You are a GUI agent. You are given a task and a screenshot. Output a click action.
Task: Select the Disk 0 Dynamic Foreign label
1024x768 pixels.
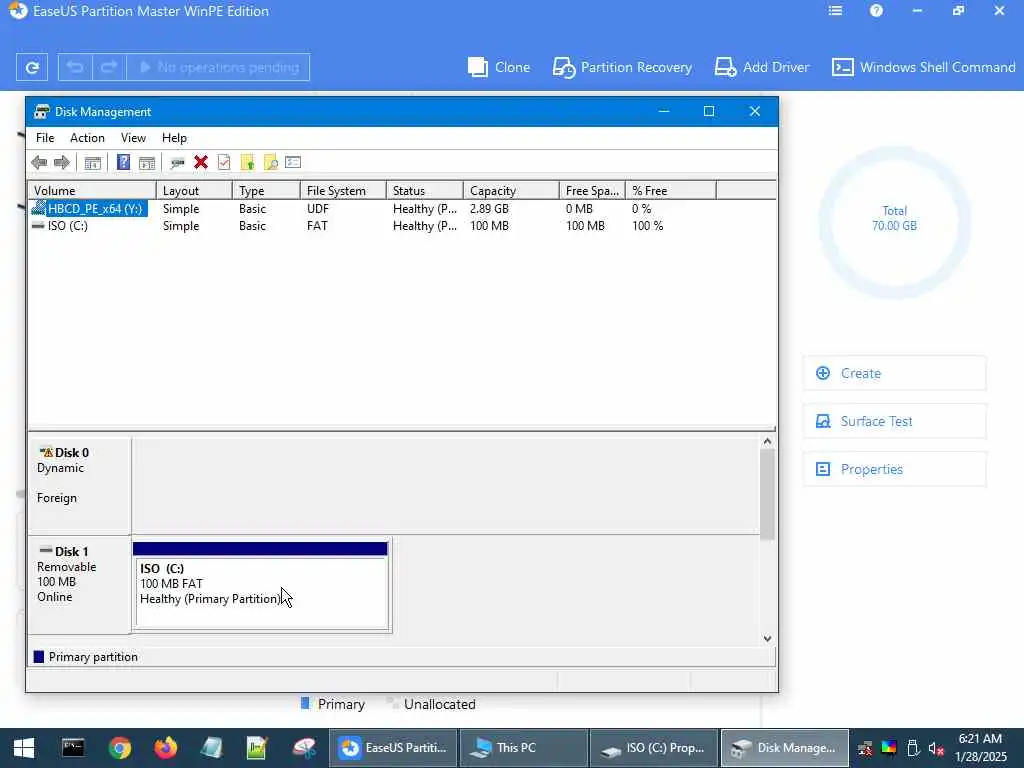(79, 486)
